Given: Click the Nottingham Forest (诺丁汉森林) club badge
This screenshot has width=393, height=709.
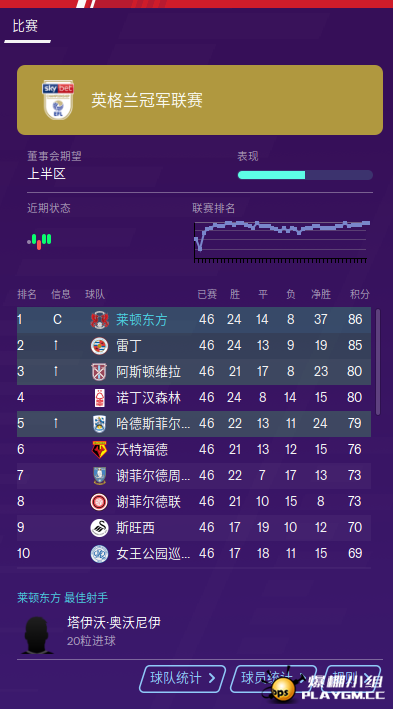Looking at the screenshot, I should (x=99, y=398).
